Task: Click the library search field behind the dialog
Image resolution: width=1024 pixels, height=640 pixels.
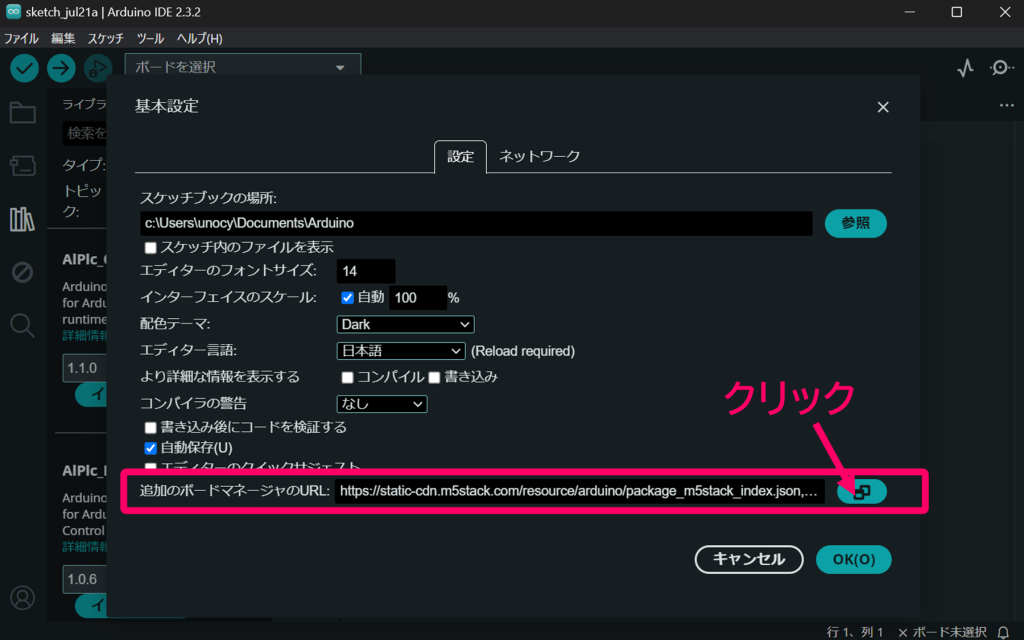Action: point(85,133)
